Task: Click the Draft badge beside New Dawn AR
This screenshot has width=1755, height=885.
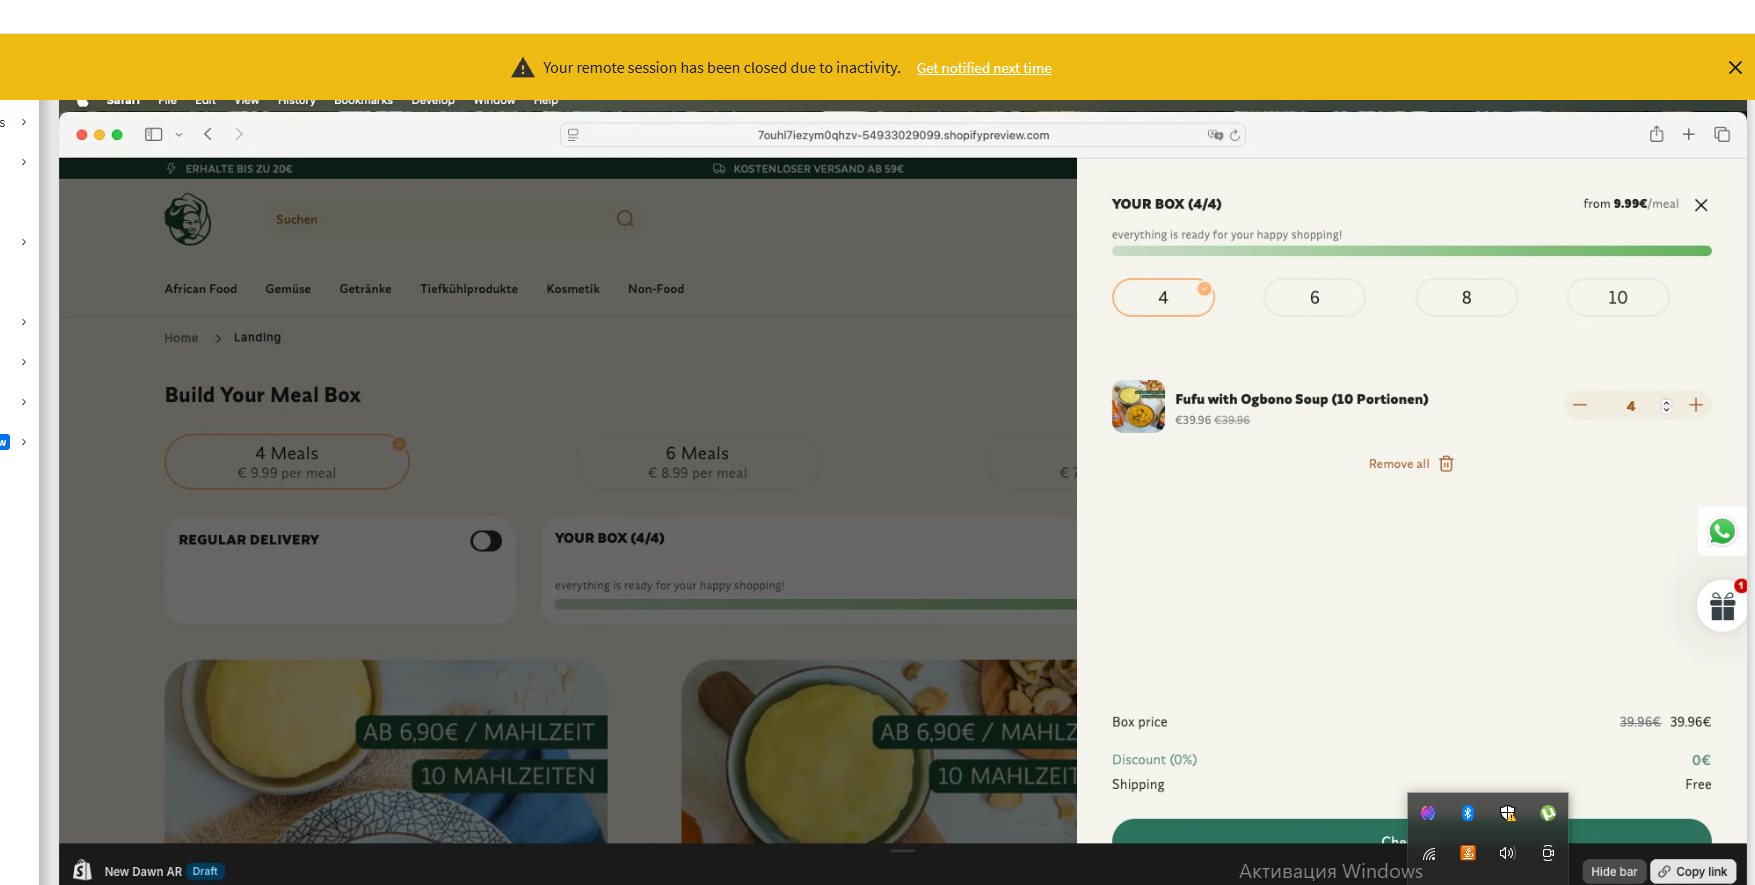Action: [205, 872]
